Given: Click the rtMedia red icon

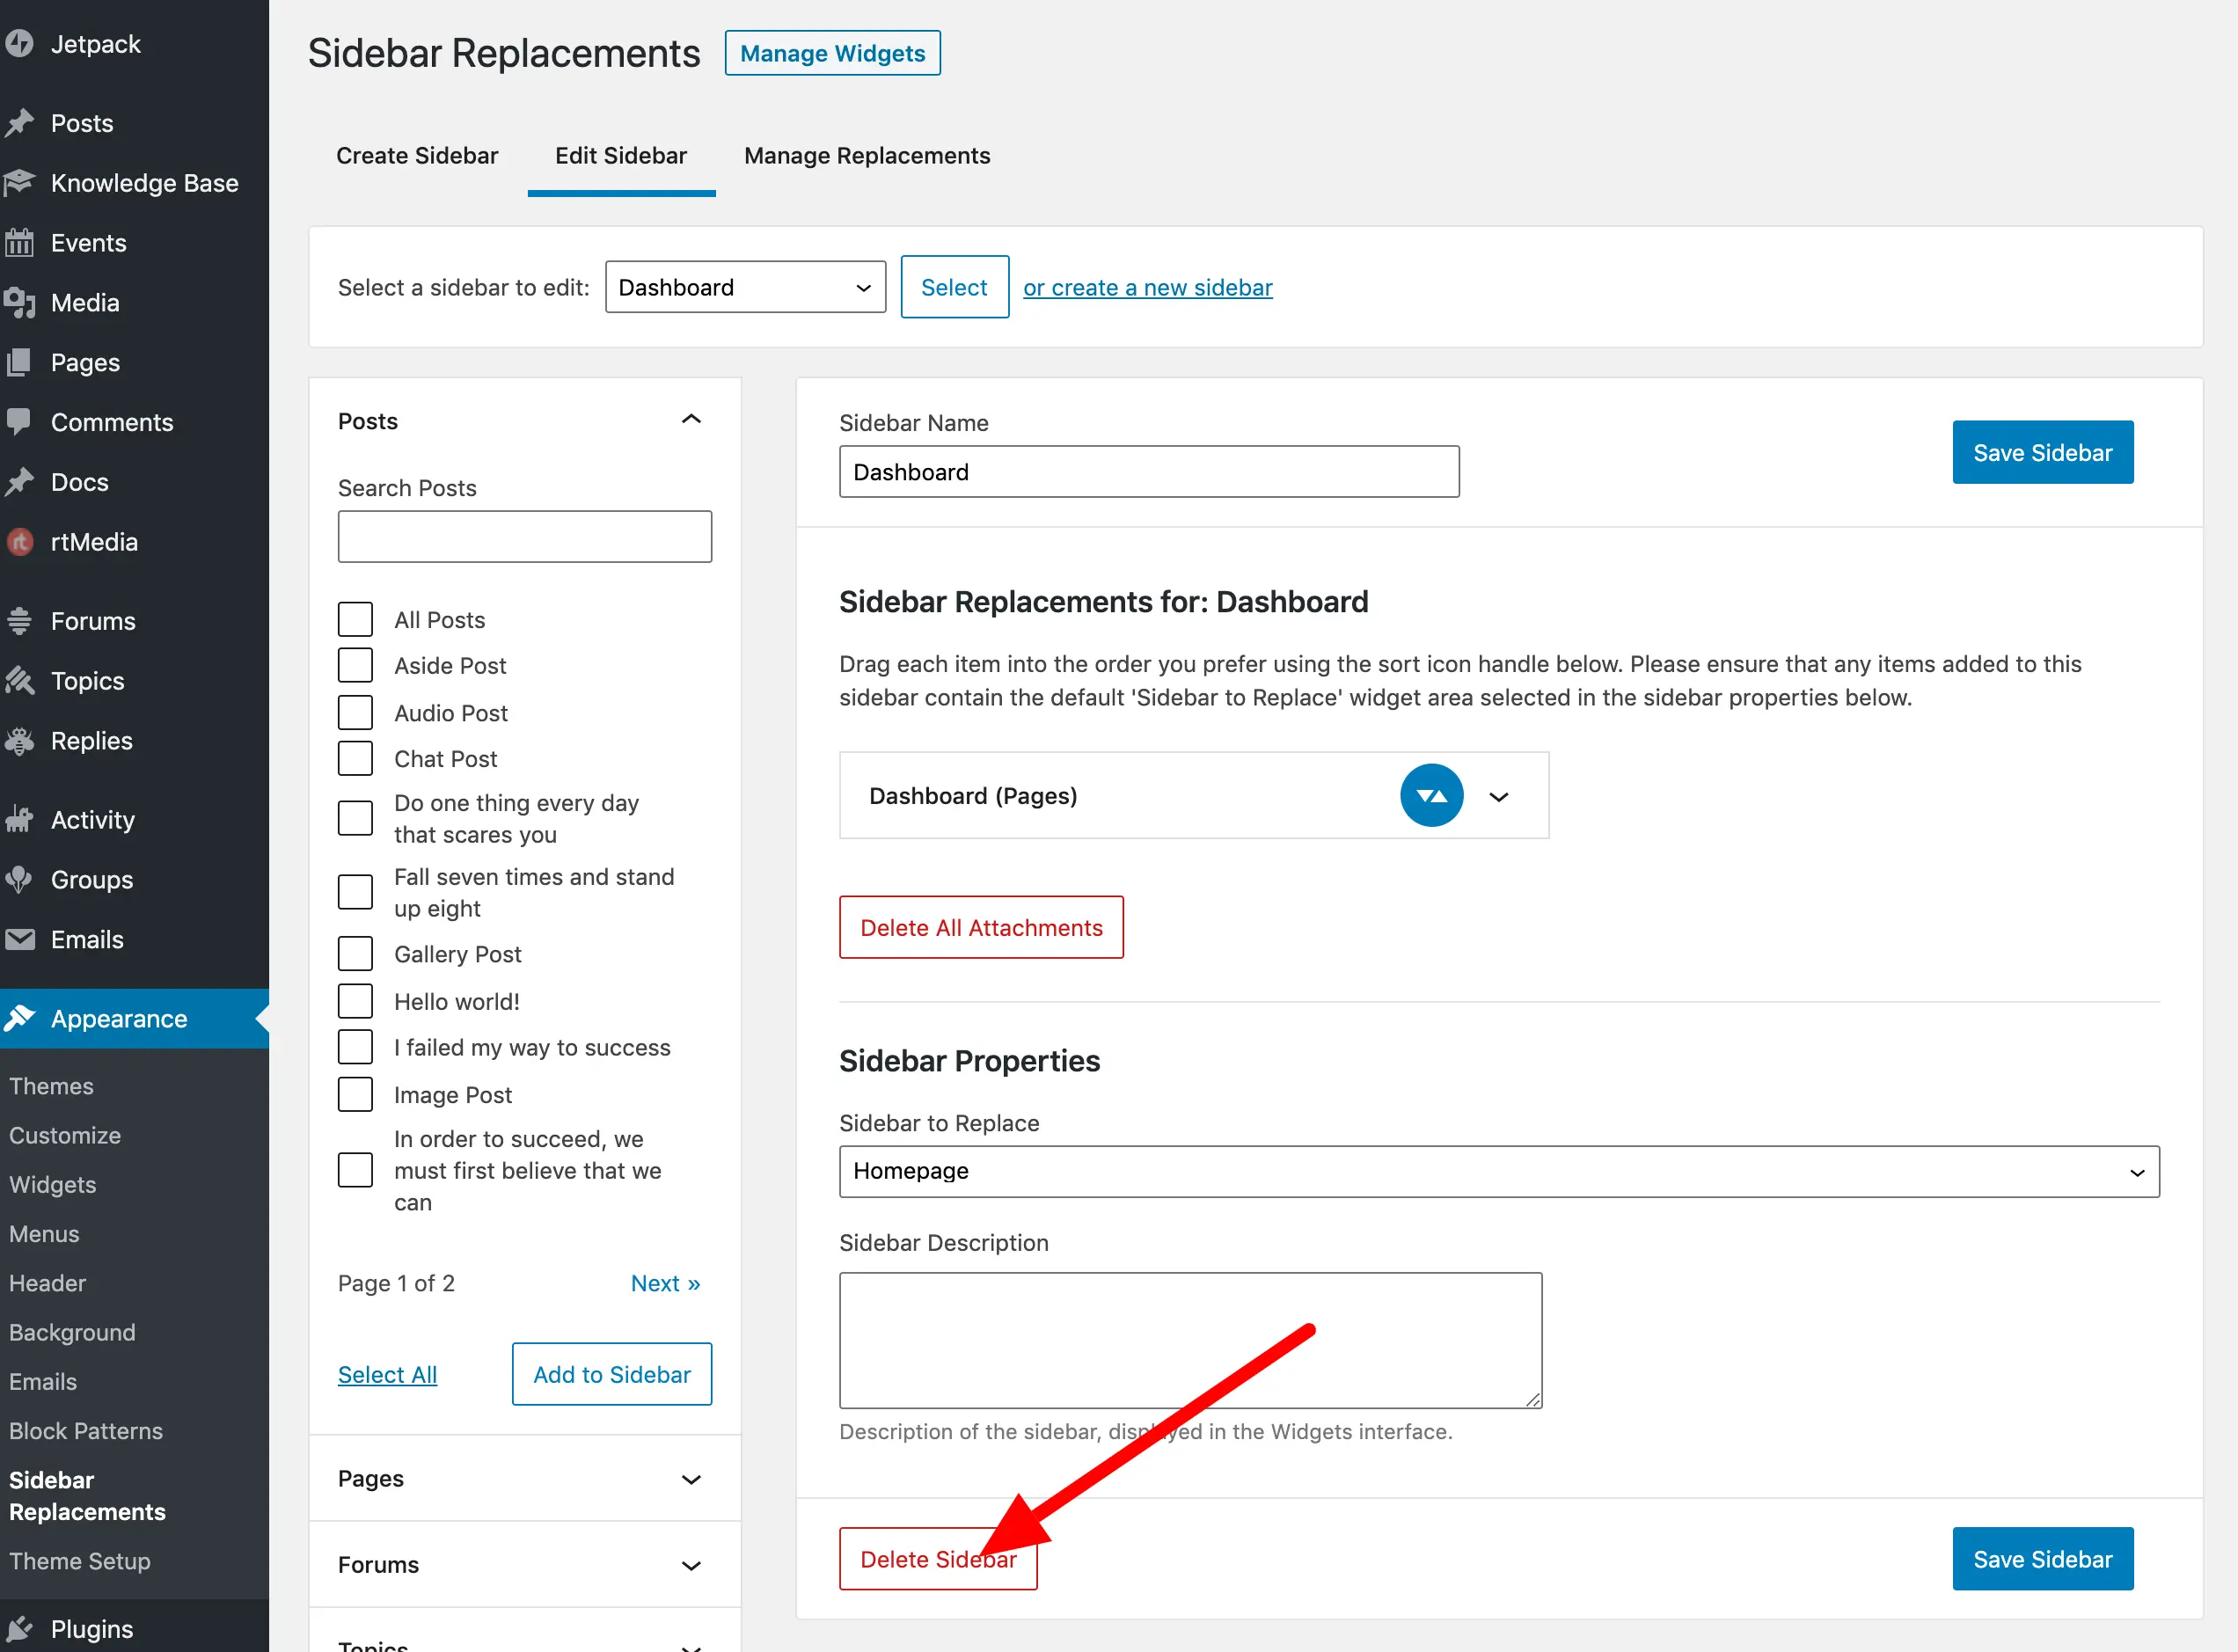Looking at the screenshot, I should pos(20,542).
